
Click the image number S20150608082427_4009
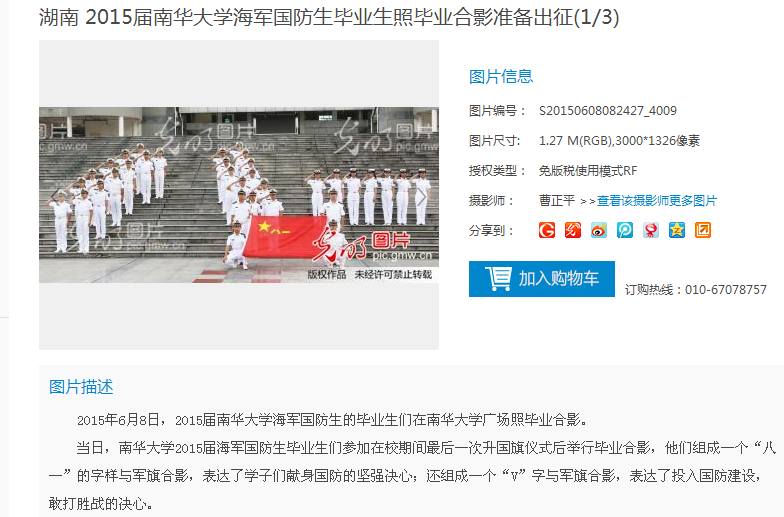tap(608, 110)
